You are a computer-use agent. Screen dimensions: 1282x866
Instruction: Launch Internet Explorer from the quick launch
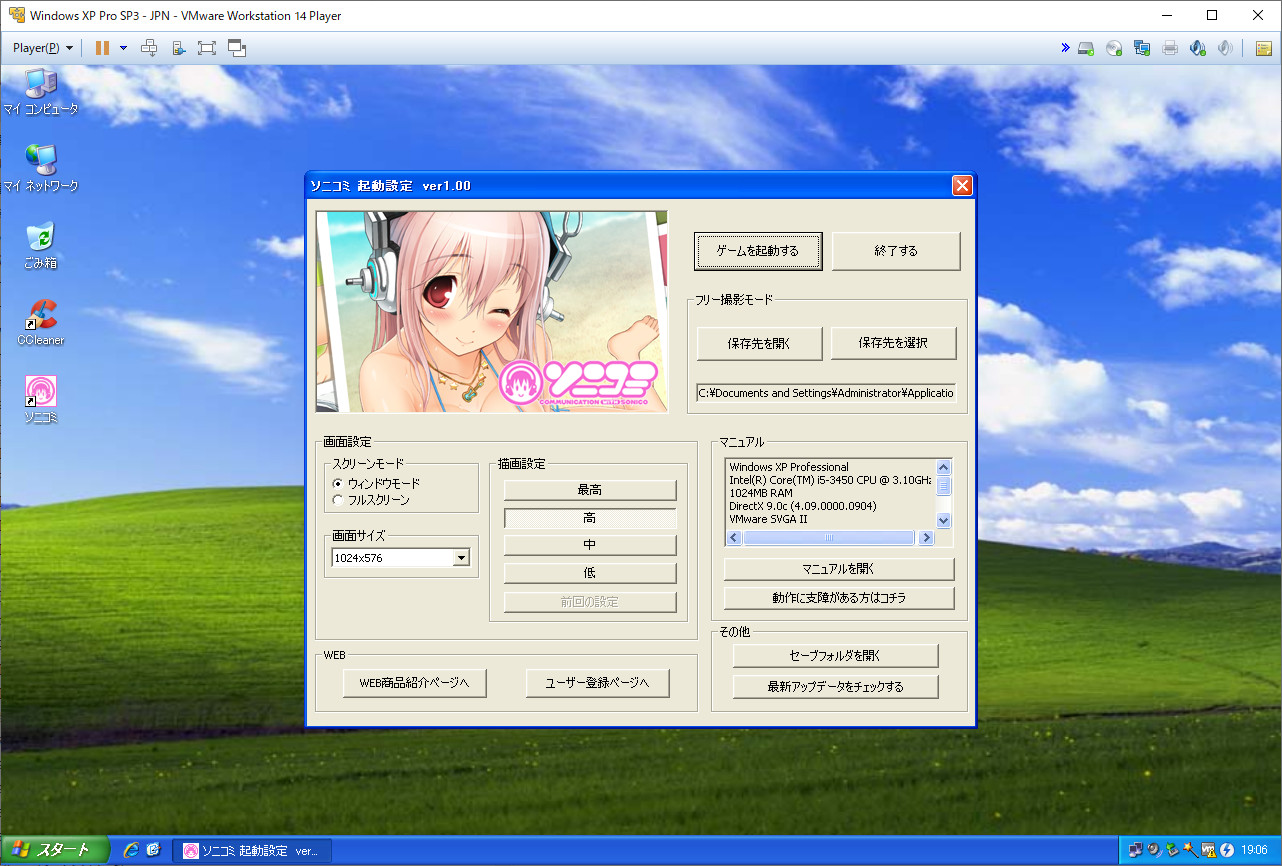(x=131, y=850)
